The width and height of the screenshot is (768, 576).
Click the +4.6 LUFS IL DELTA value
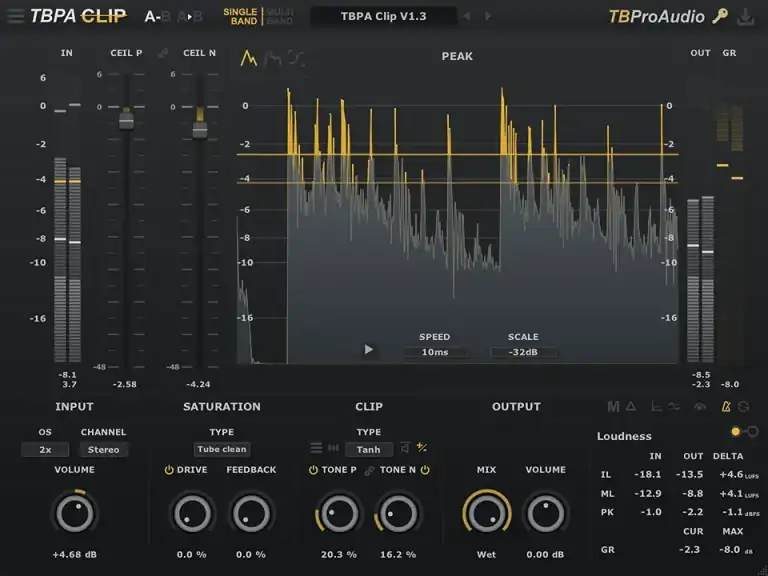739,474
